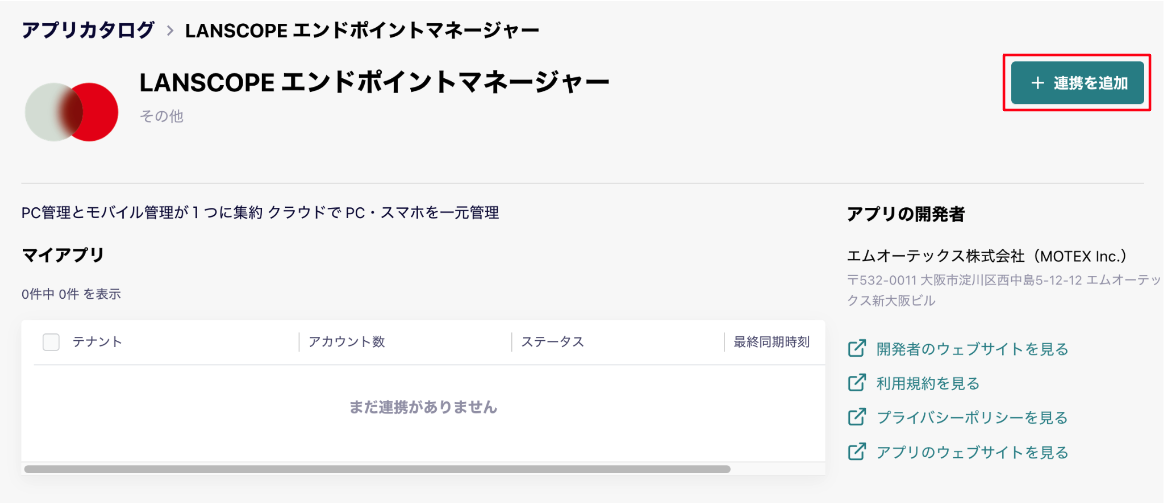This screenshot has width=1165, height=503.
Task: Click the ステータス column header
Action: click(x=552, y=342)
